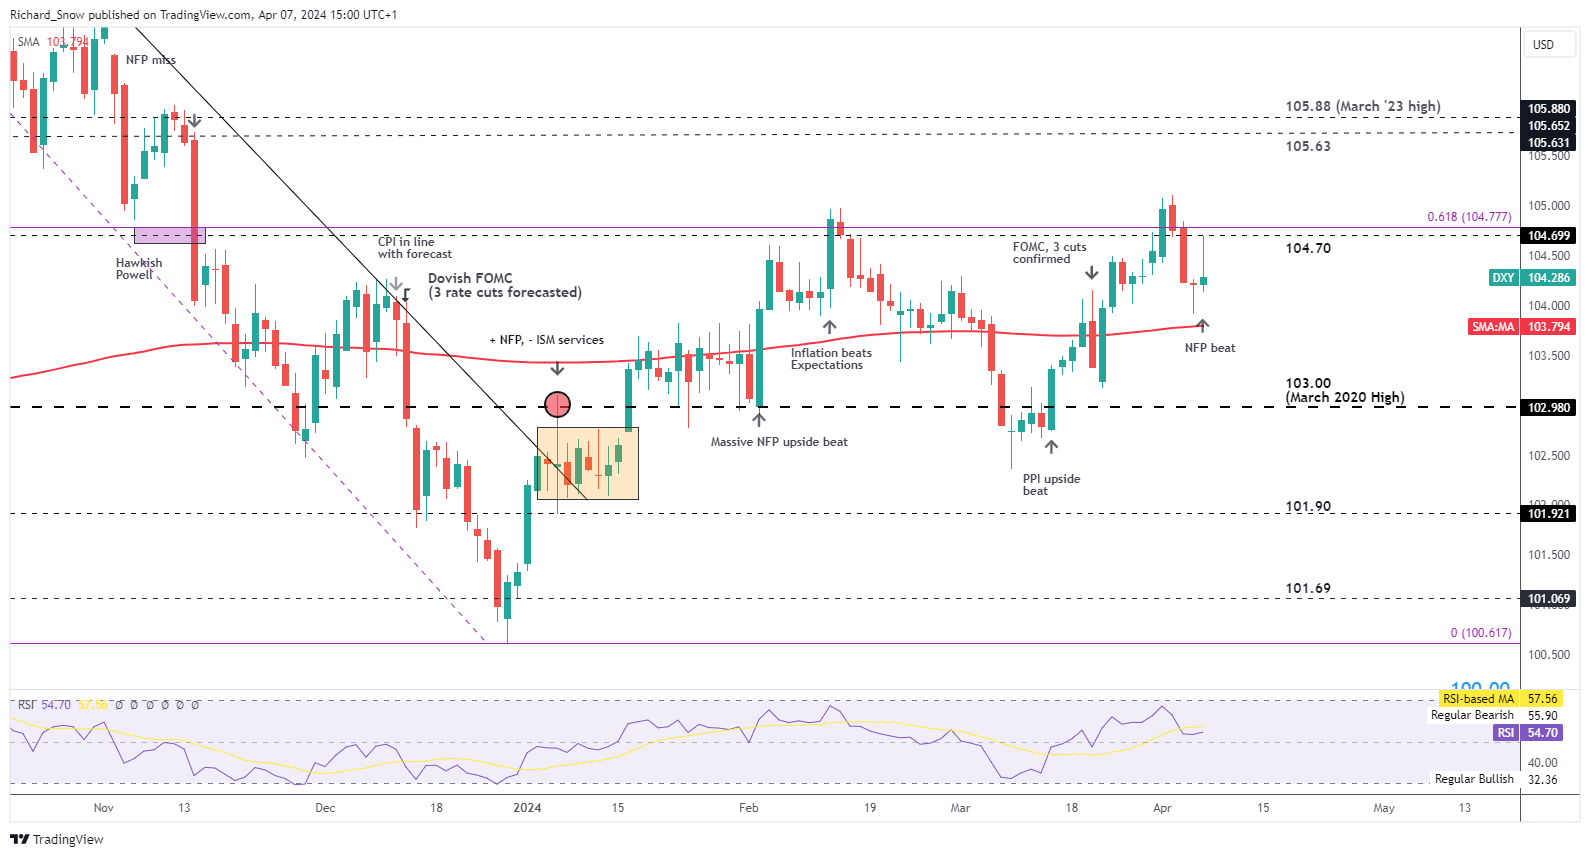Select the 105.652 price axis tag
Image resolution: width=1590 pixels, height=857 pixels.
click(x=1549, y=126)
